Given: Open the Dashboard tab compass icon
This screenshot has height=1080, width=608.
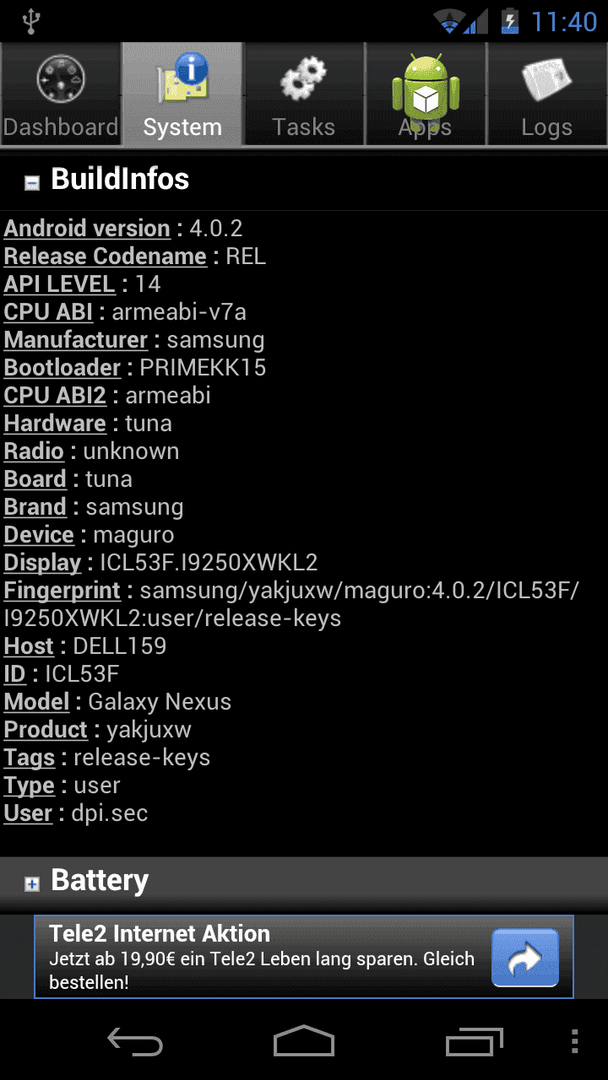Looking at the screenshot, I should click(61, 80).
